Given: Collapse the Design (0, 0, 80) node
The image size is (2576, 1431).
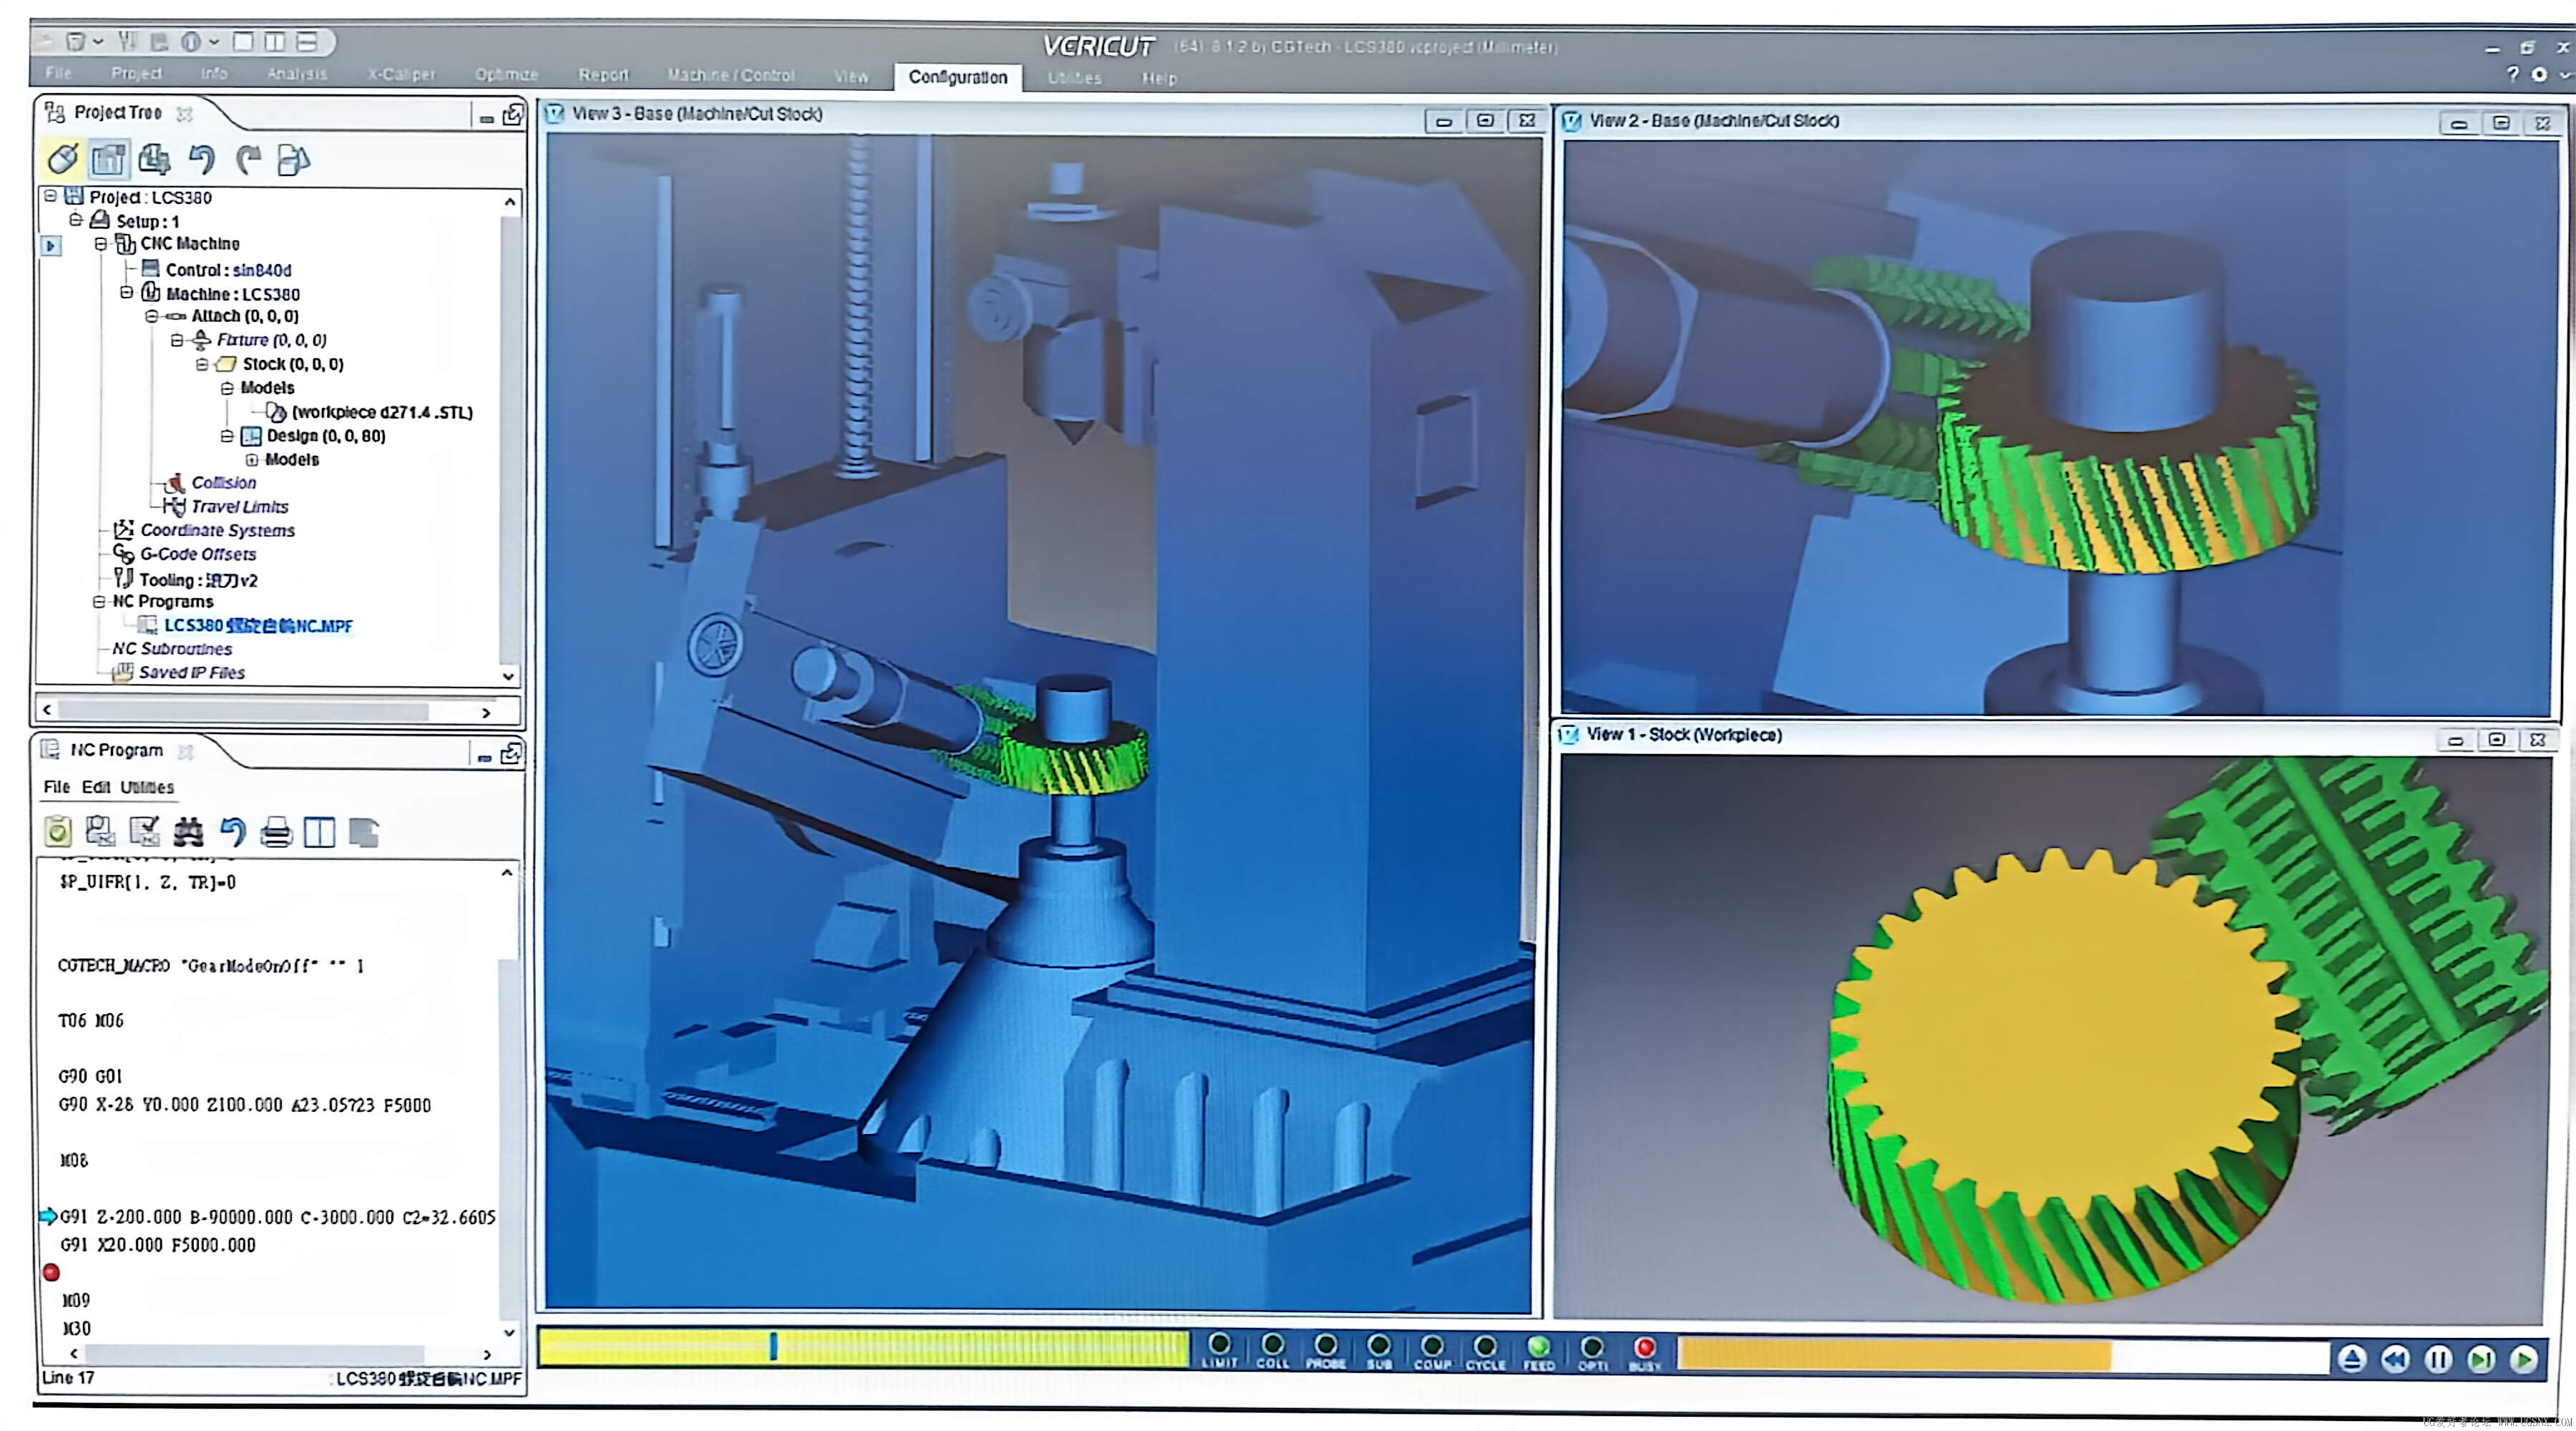Looking at the screenshot, I should (x=227, y=436).
